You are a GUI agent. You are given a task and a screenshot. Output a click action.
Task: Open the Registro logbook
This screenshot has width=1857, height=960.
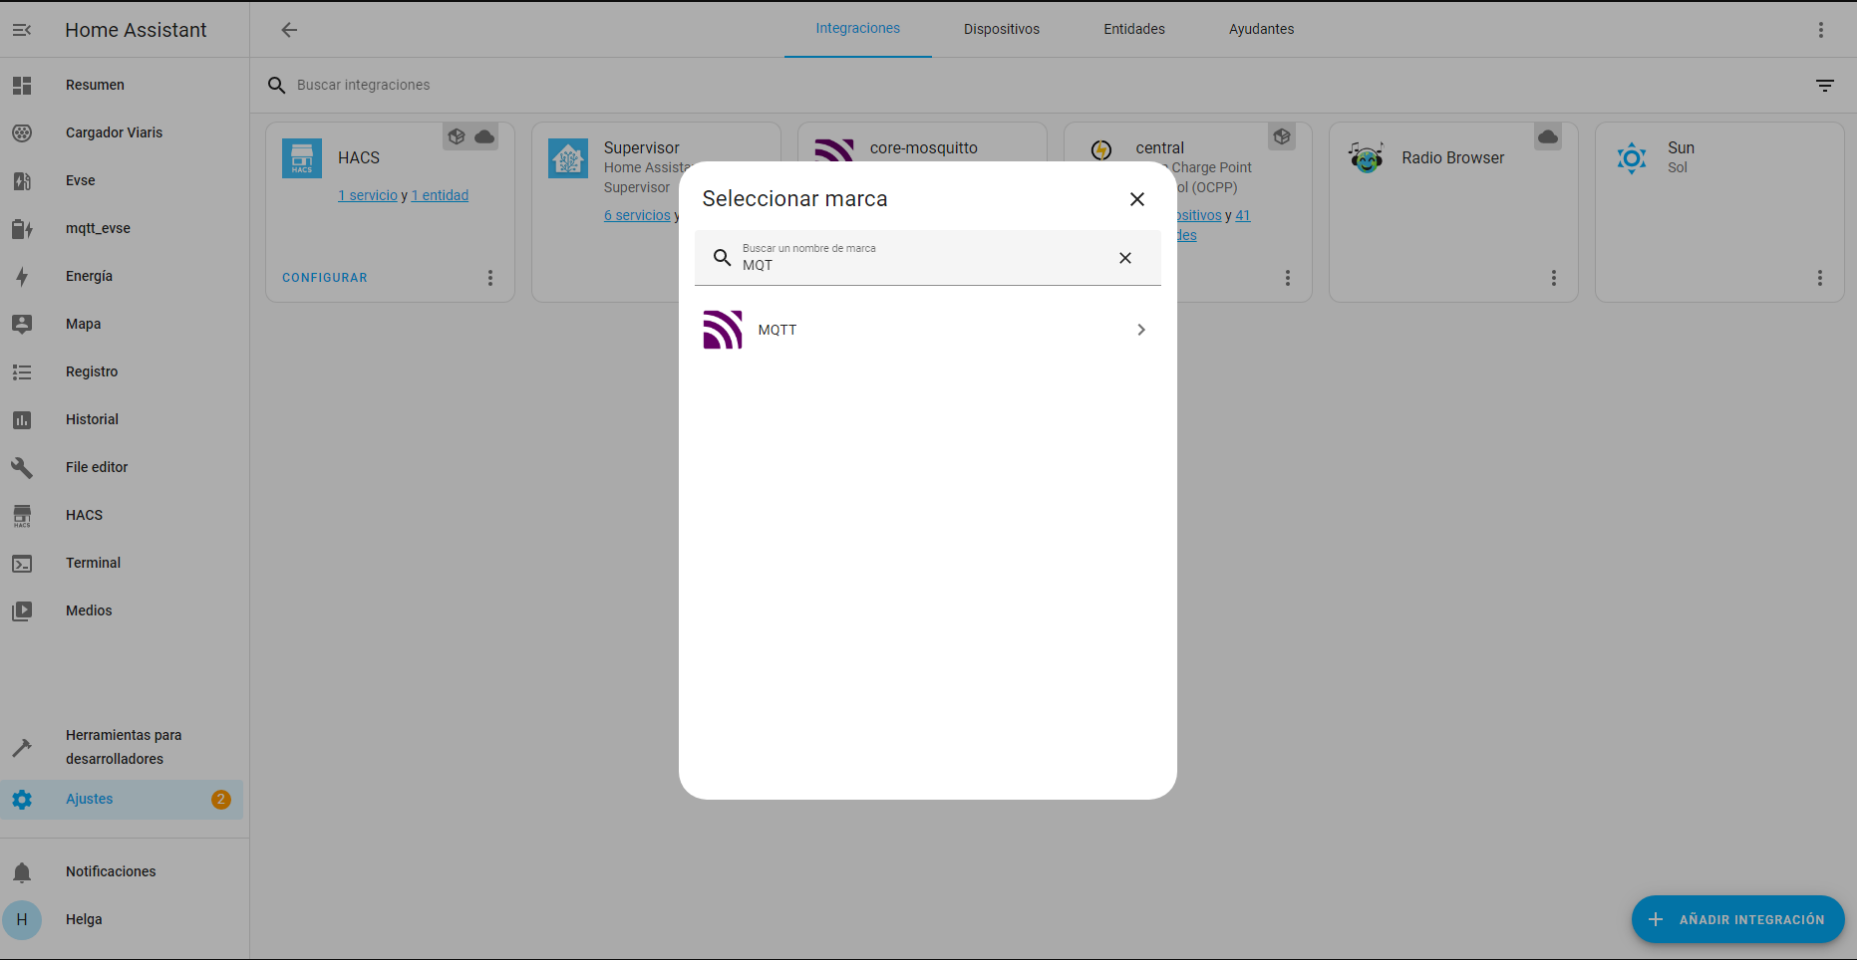pos(122,372)
